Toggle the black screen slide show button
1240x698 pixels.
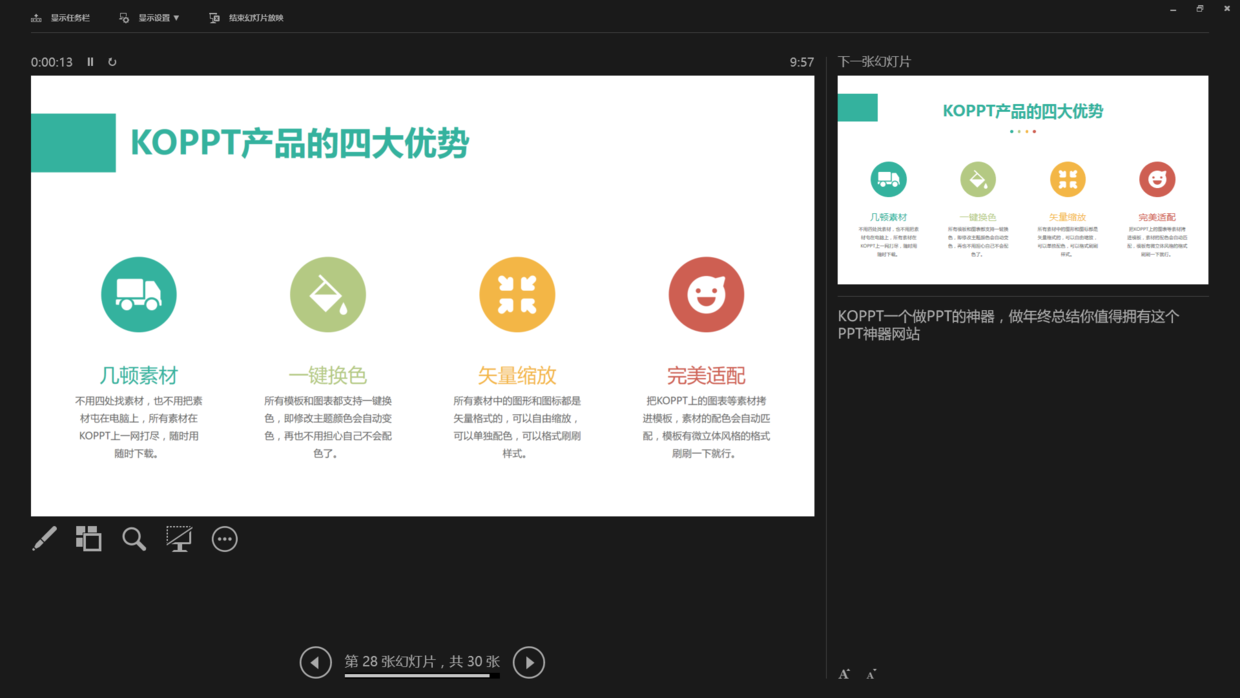(x=179, y=539)
